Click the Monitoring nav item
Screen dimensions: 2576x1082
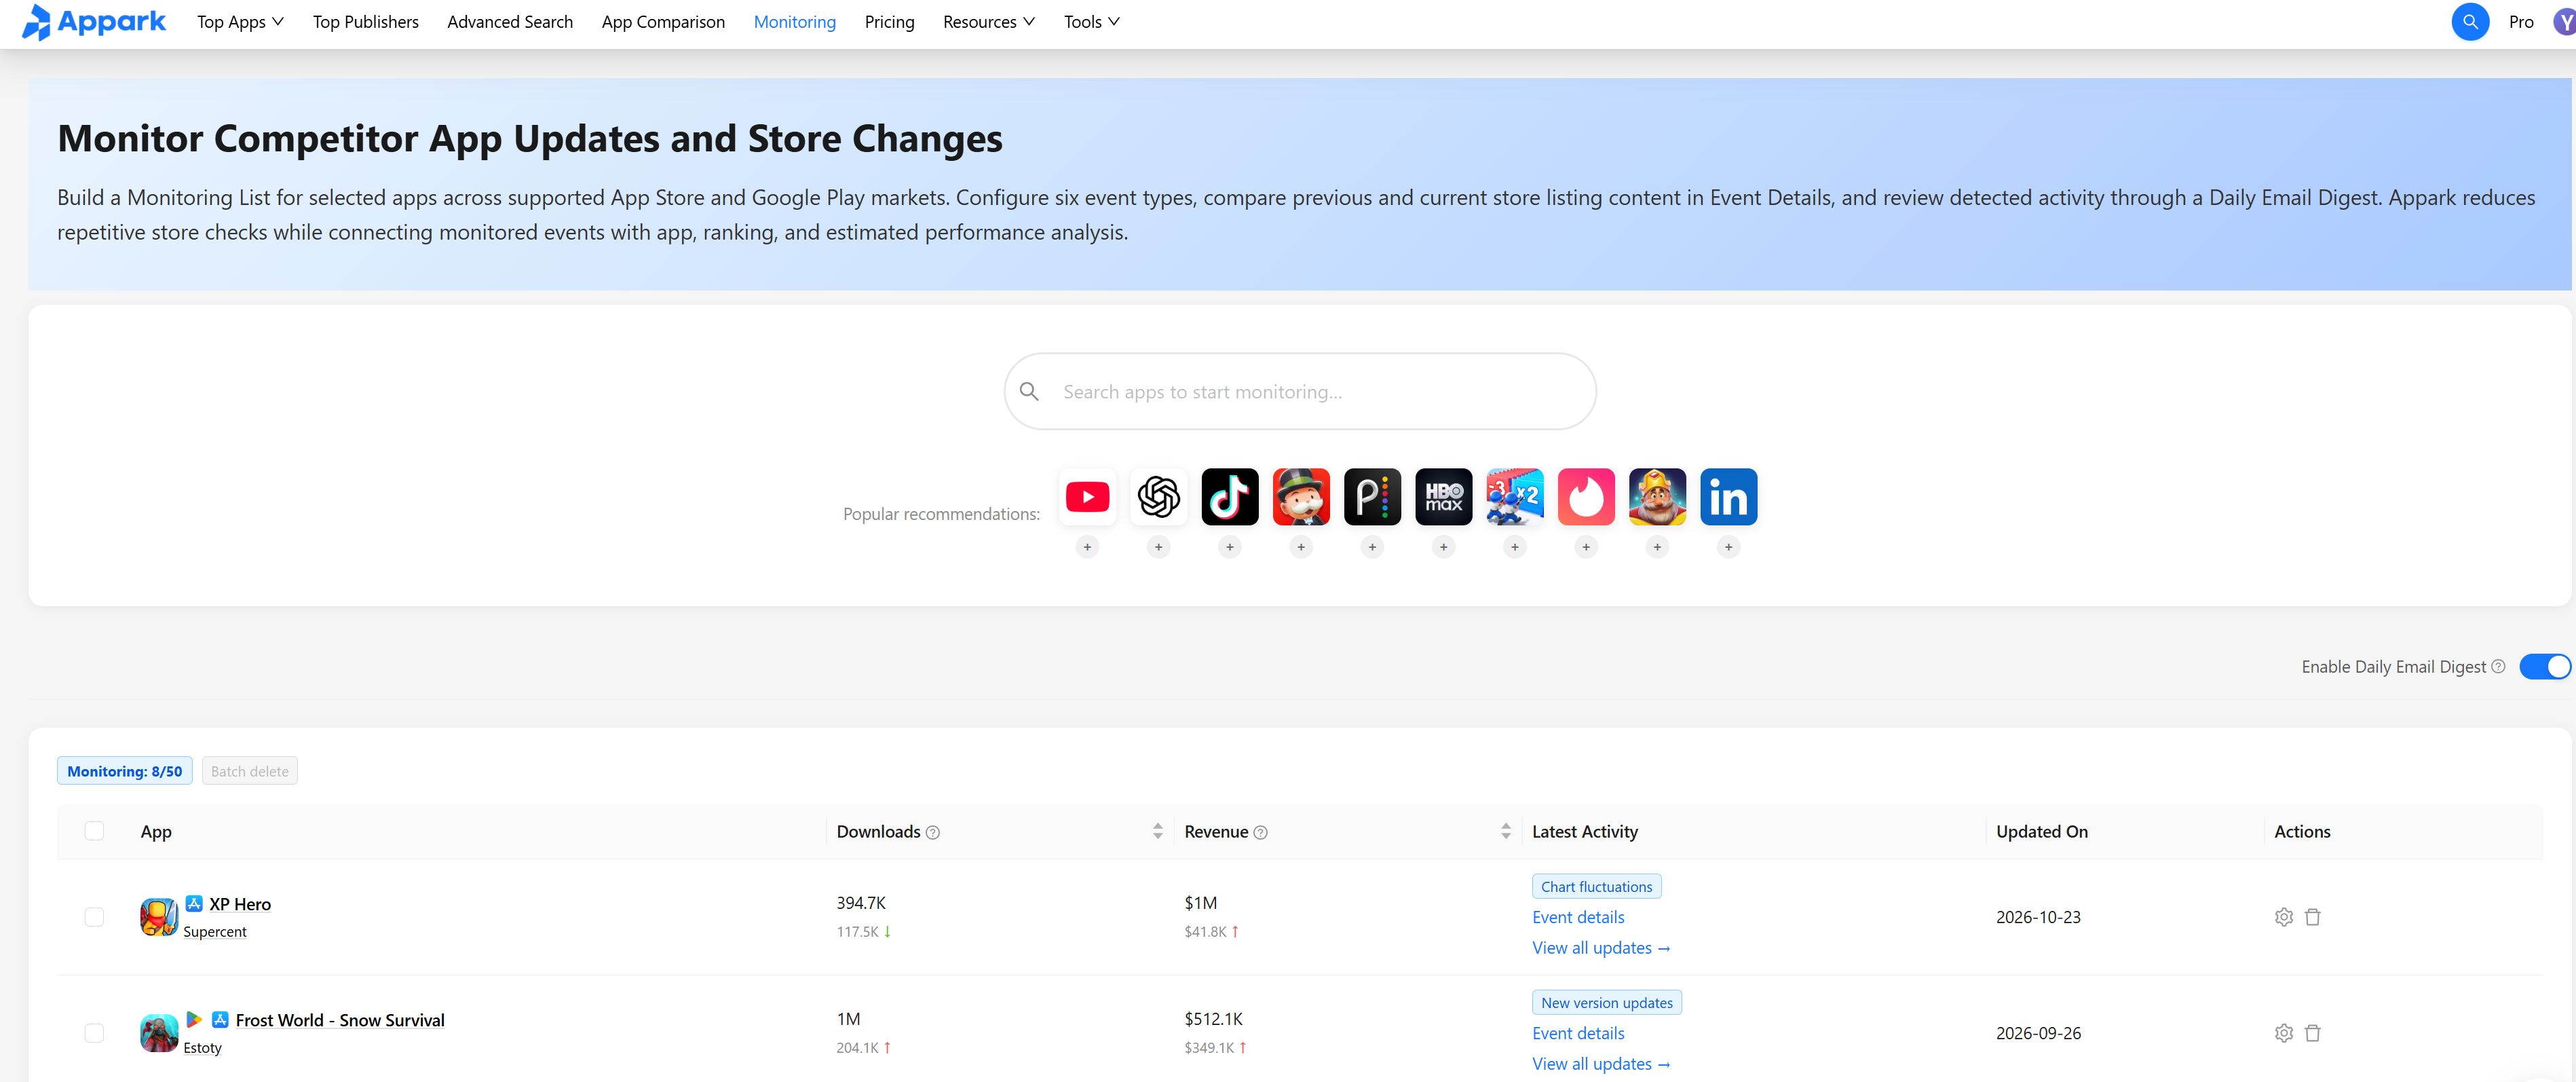pyautogui.click(x=794, y=22)
